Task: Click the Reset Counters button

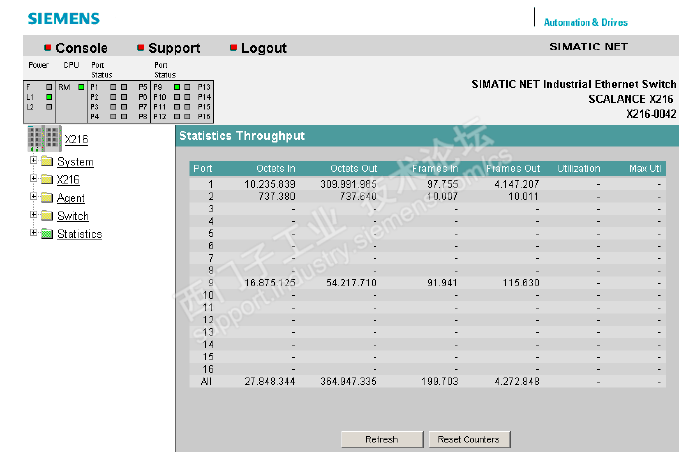Action: coord(469,439)
